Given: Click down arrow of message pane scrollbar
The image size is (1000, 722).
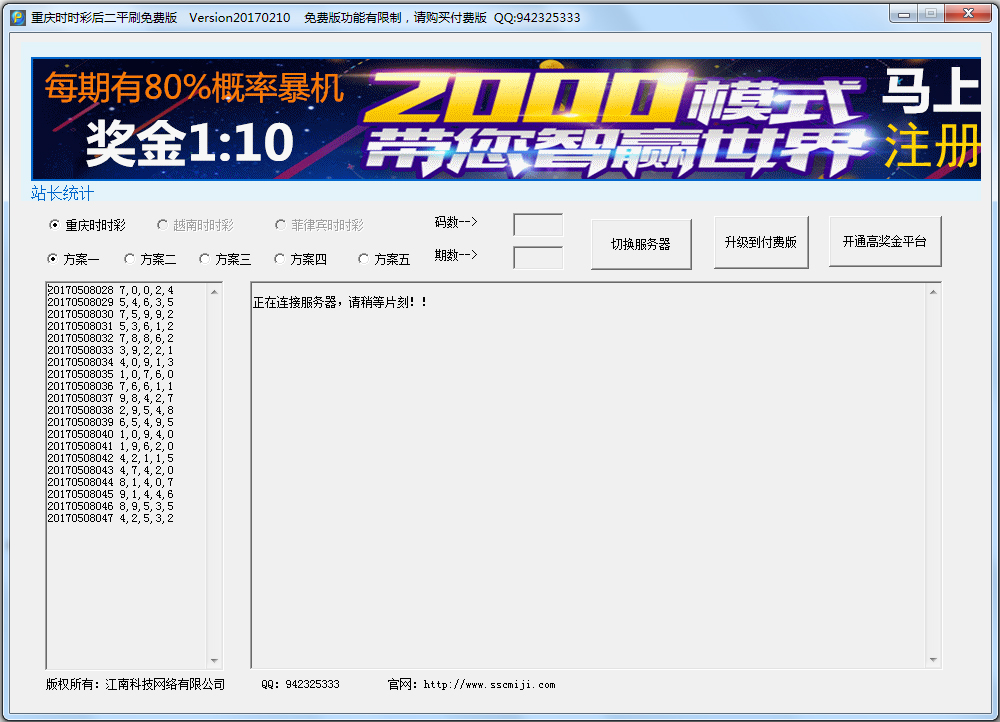Looking at the screenshot, I should click(933, 660).
